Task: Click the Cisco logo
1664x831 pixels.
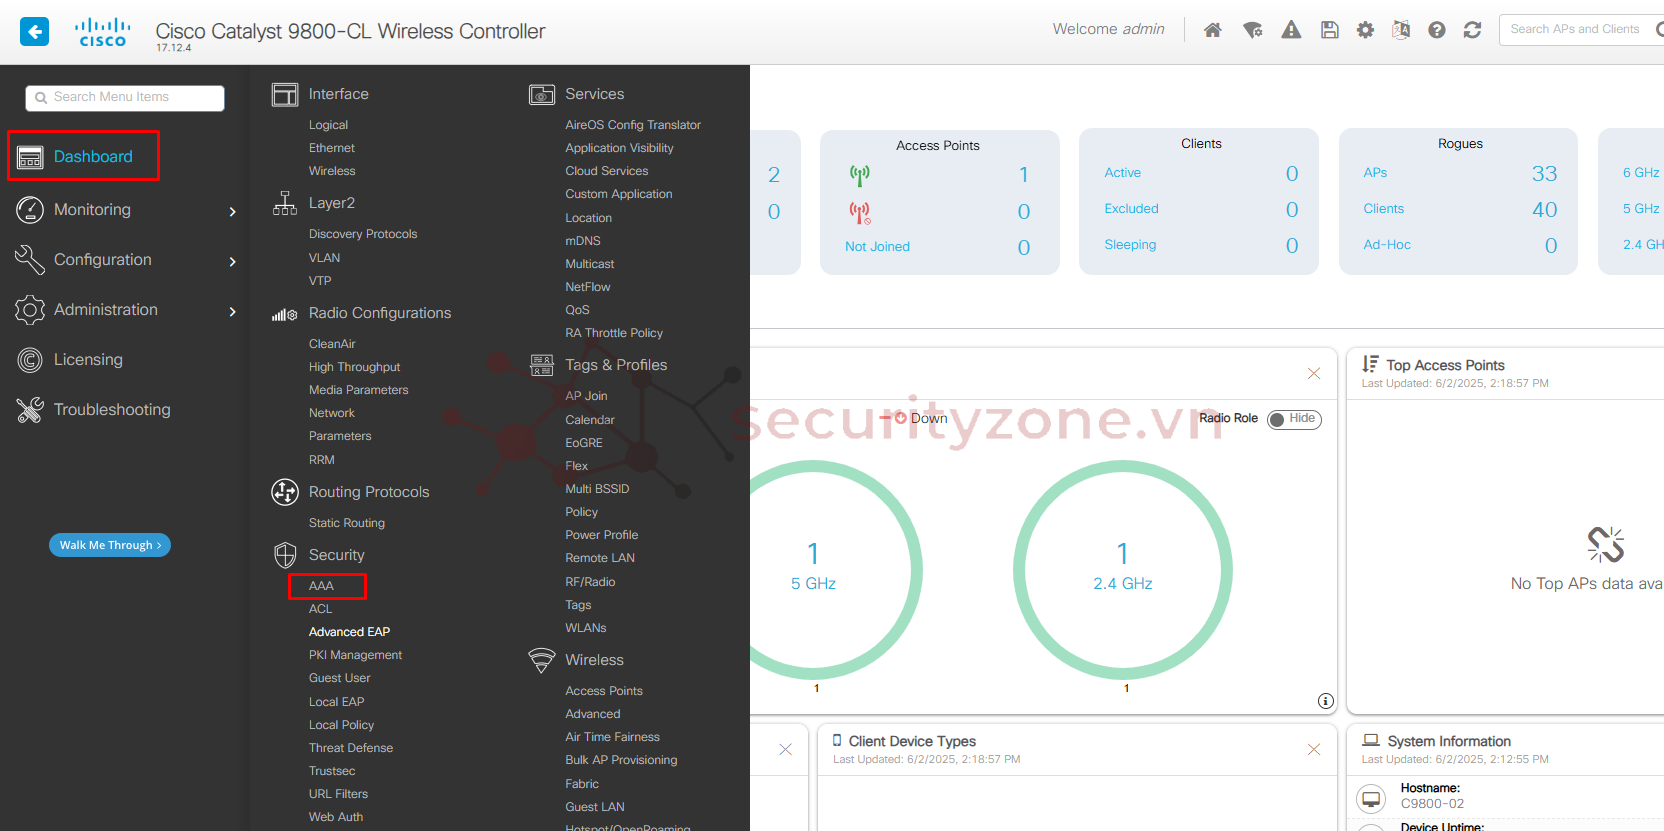Action: click(103, 32)
